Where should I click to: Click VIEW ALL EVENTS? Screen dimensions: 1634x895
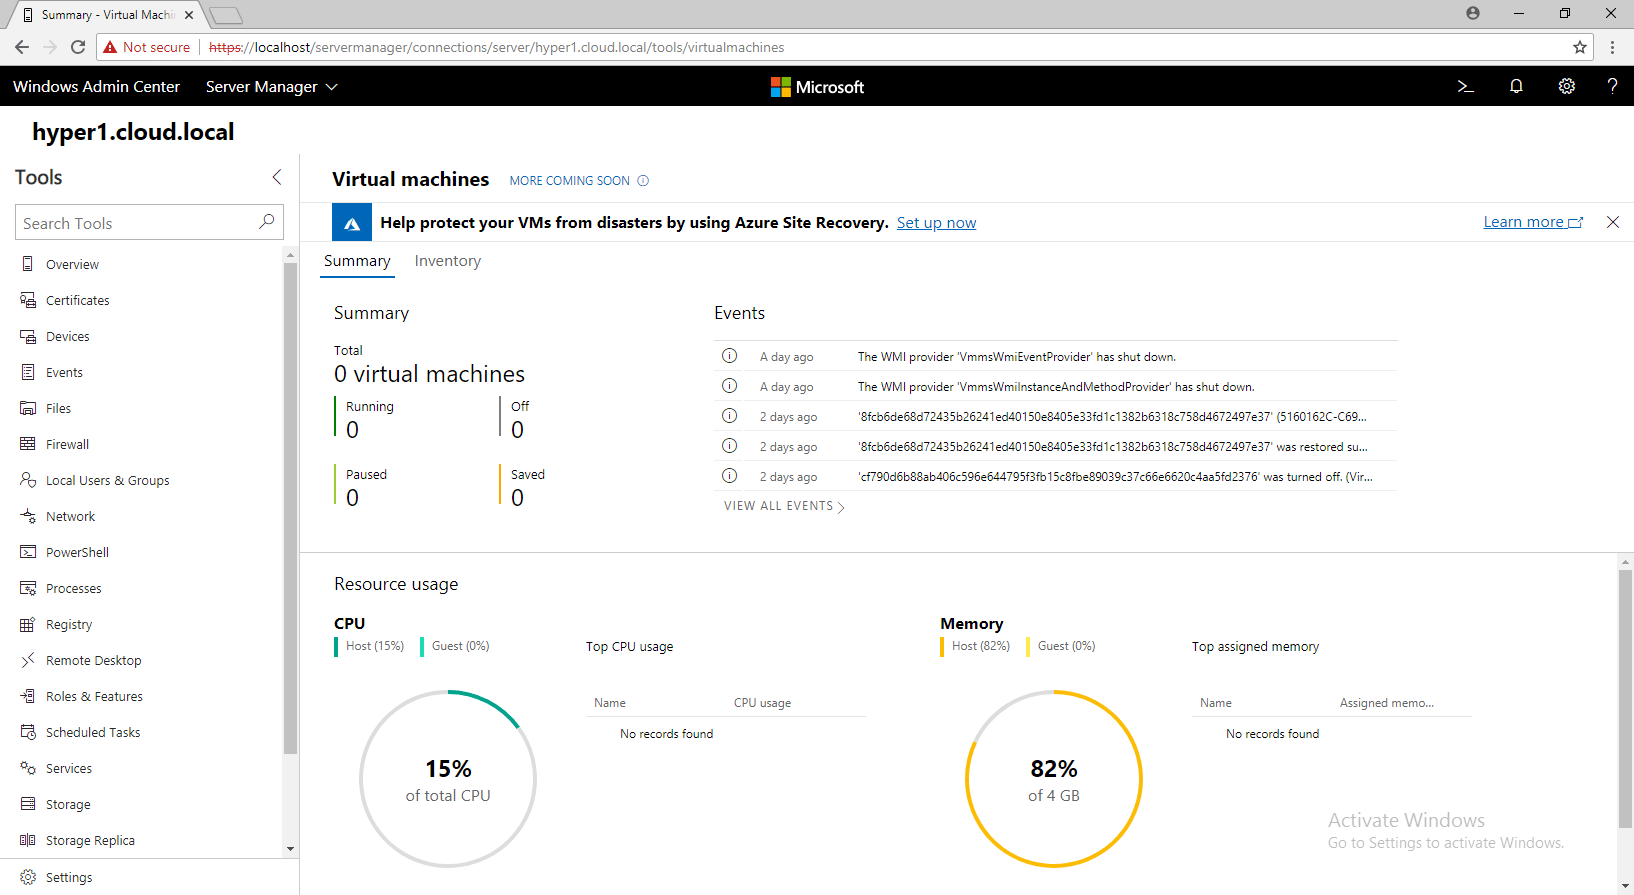(x=784, y=506)
